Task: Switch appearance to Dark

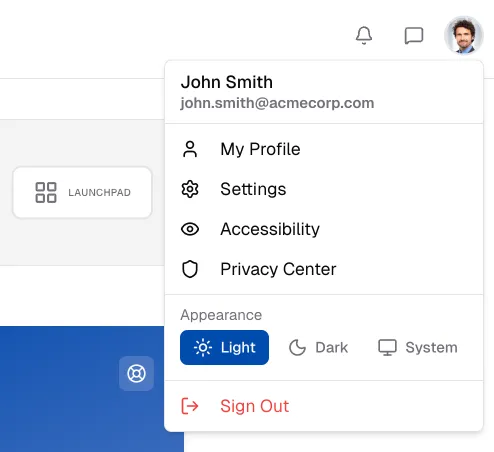Action: pyautogui.click(x=318, y=347)
